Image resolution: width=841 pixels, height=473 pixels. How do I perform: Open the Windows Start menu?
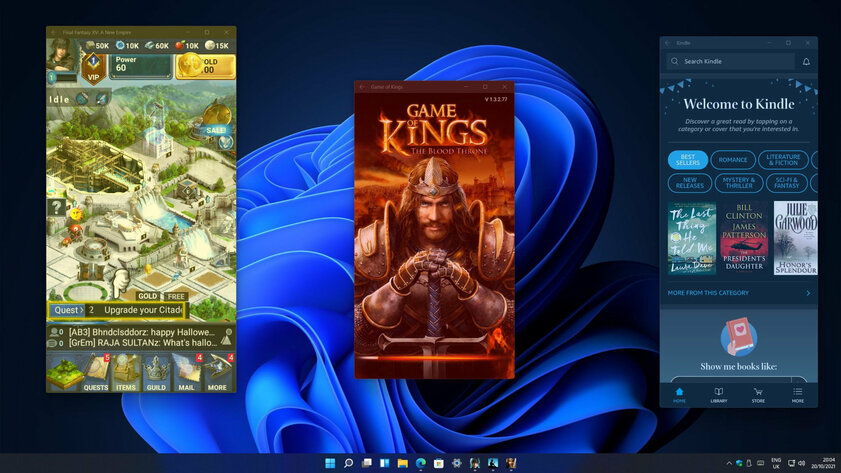pos(330,463)
